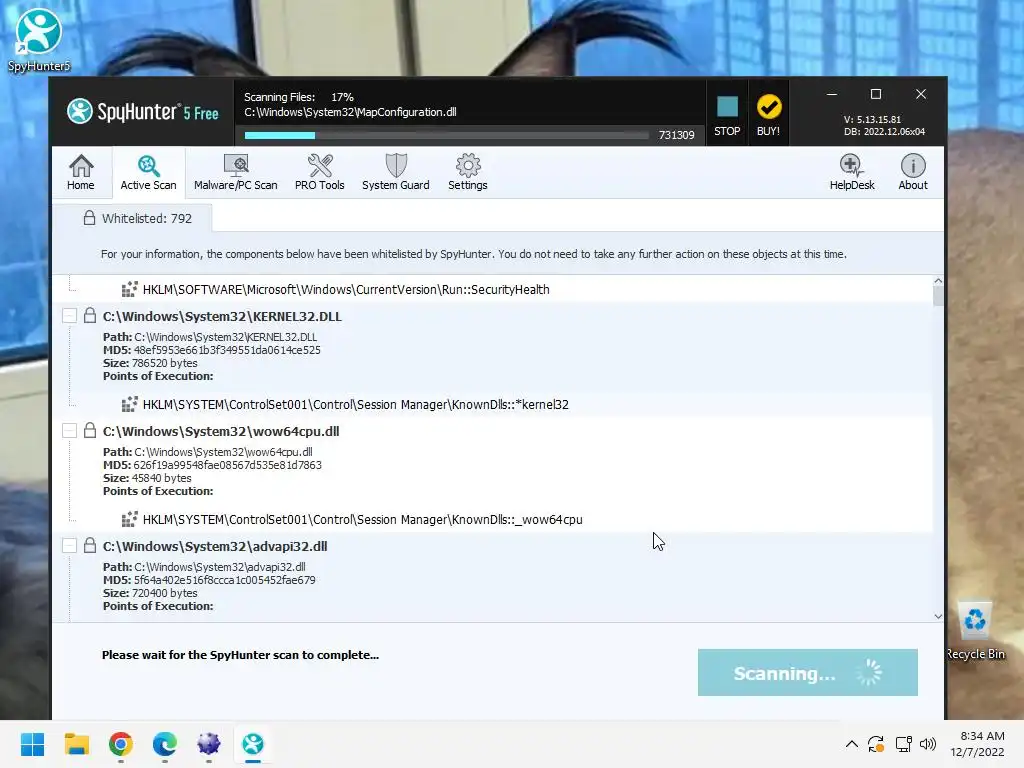This screenshot has height=768, width=1024.
Task: Click registry icon of SecurityHealth entry
Action: click(x=129, y=289)
